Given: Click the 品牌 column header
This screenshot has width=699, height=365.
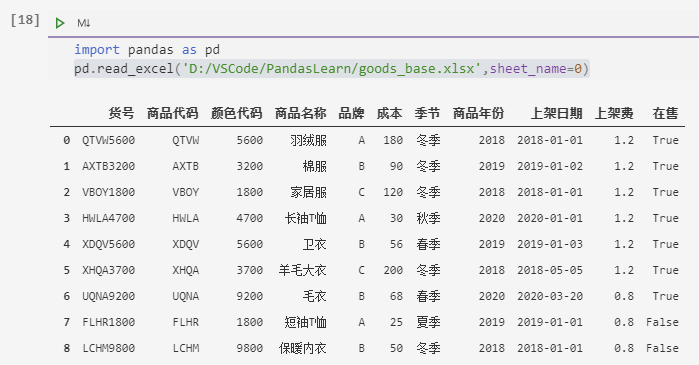Looking at the screenshot, I should click(351, 113).
